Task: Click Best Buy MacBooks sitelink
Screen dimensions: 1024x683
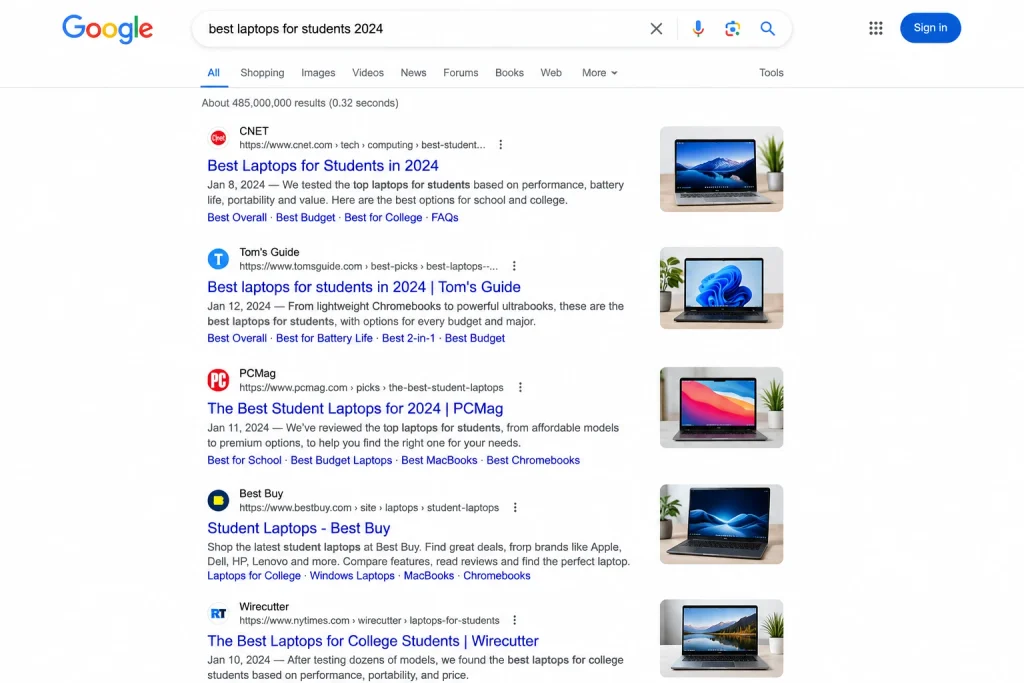Action: tap(428, 576)
